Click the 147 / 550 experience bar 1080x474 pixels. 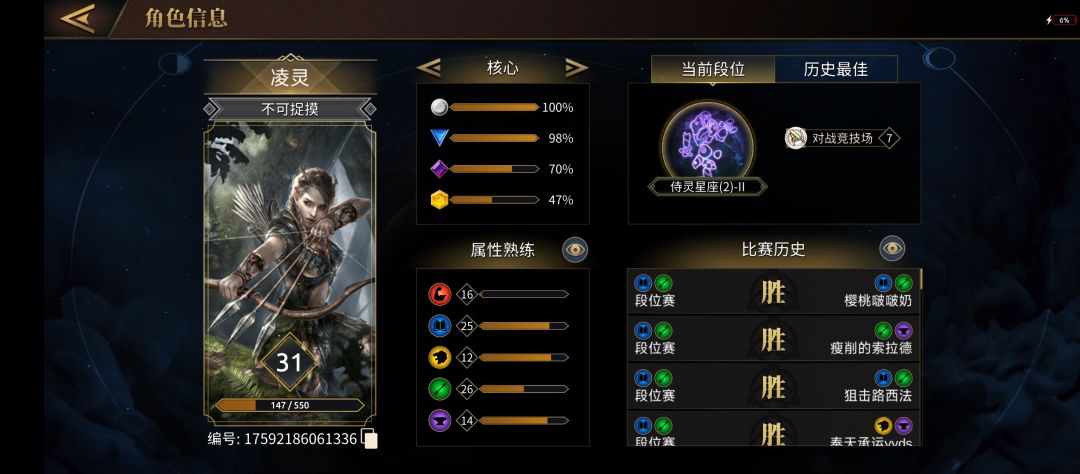point(289,405)
